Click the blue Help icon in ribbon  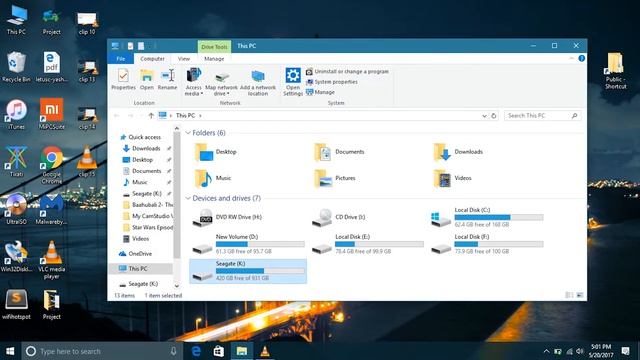click(x=582, y=59)
